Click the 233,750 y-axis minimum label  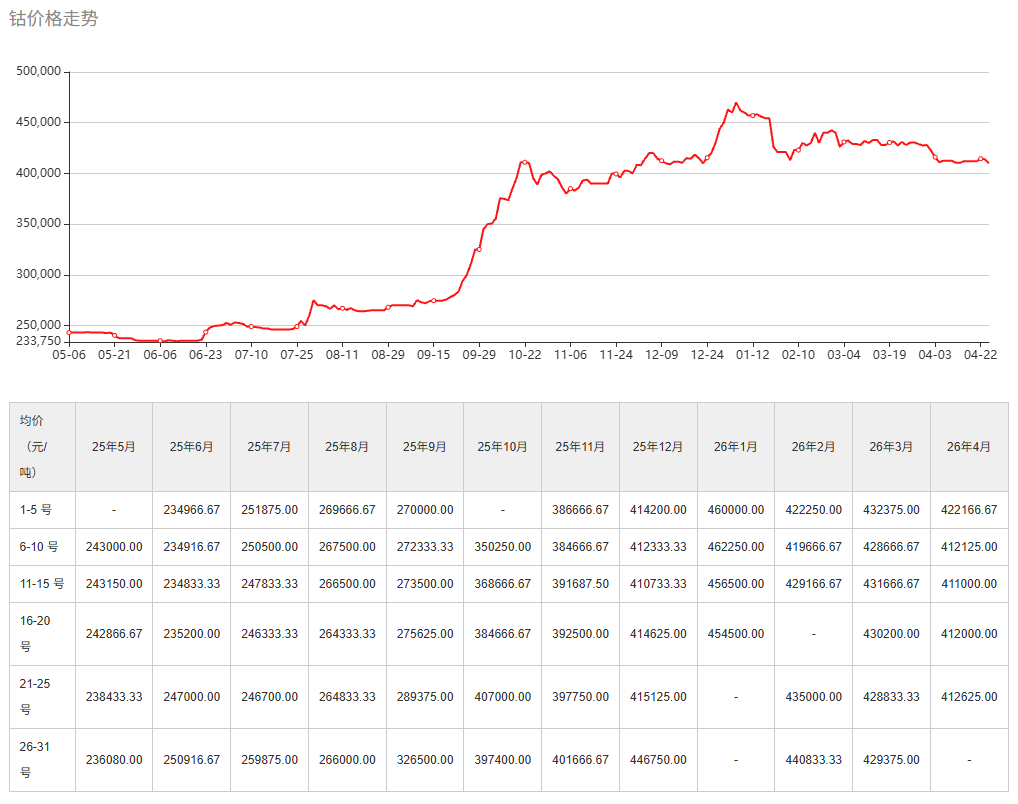click(40, 340)
